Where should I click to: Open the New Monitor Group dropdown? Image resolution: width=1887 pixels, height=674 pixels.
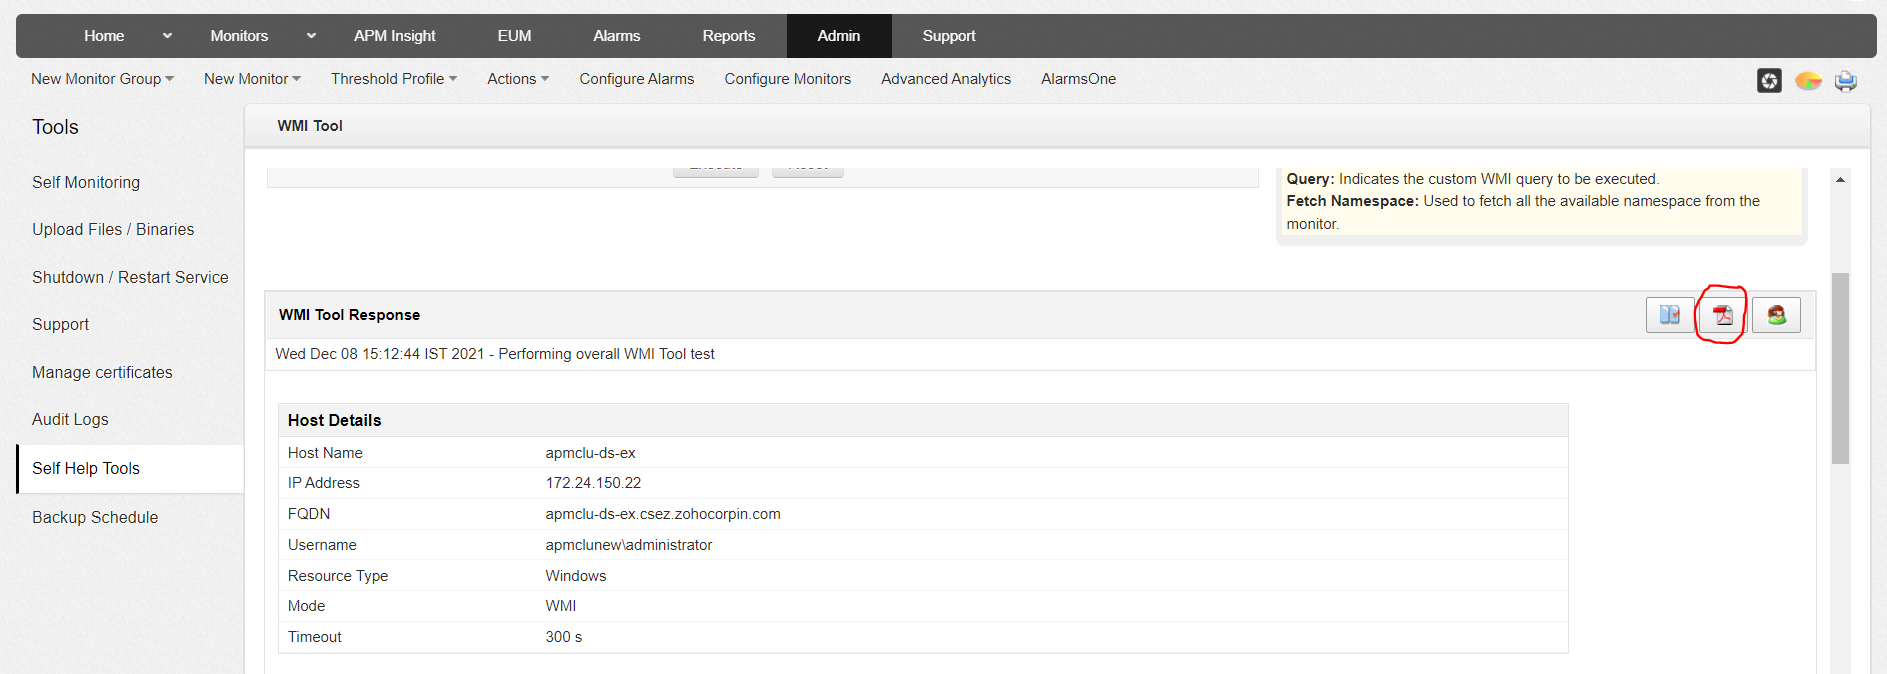click(102, 79)
